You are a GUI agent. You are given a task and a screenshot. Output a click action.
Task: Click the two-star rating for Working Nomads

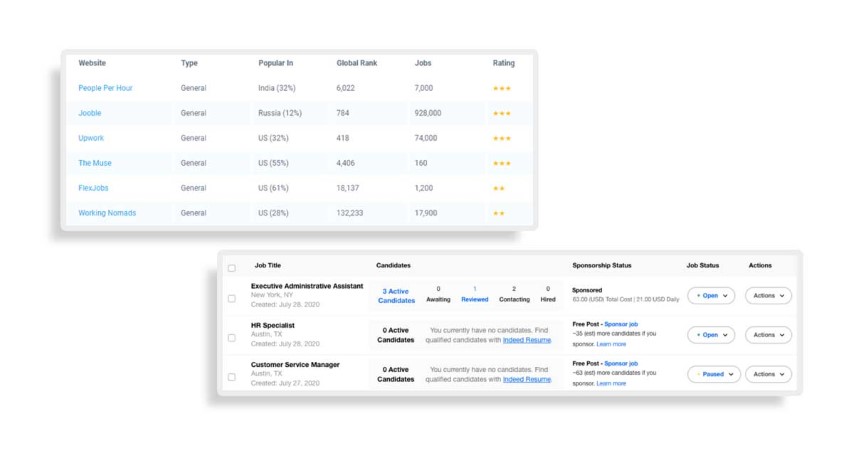[499, 214]
